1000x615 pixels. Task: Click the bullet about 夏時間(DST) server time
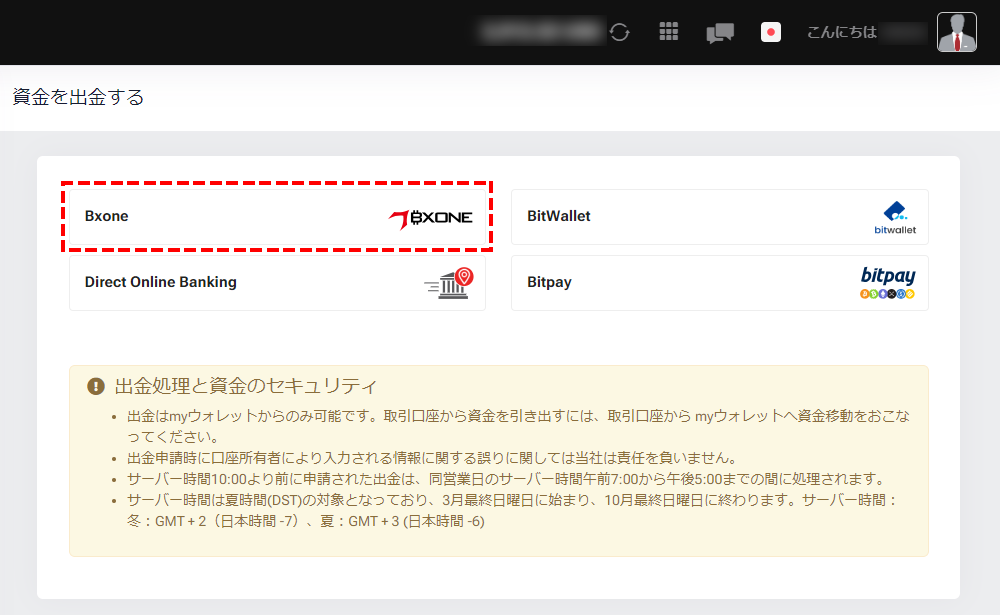tap(512, 510)
